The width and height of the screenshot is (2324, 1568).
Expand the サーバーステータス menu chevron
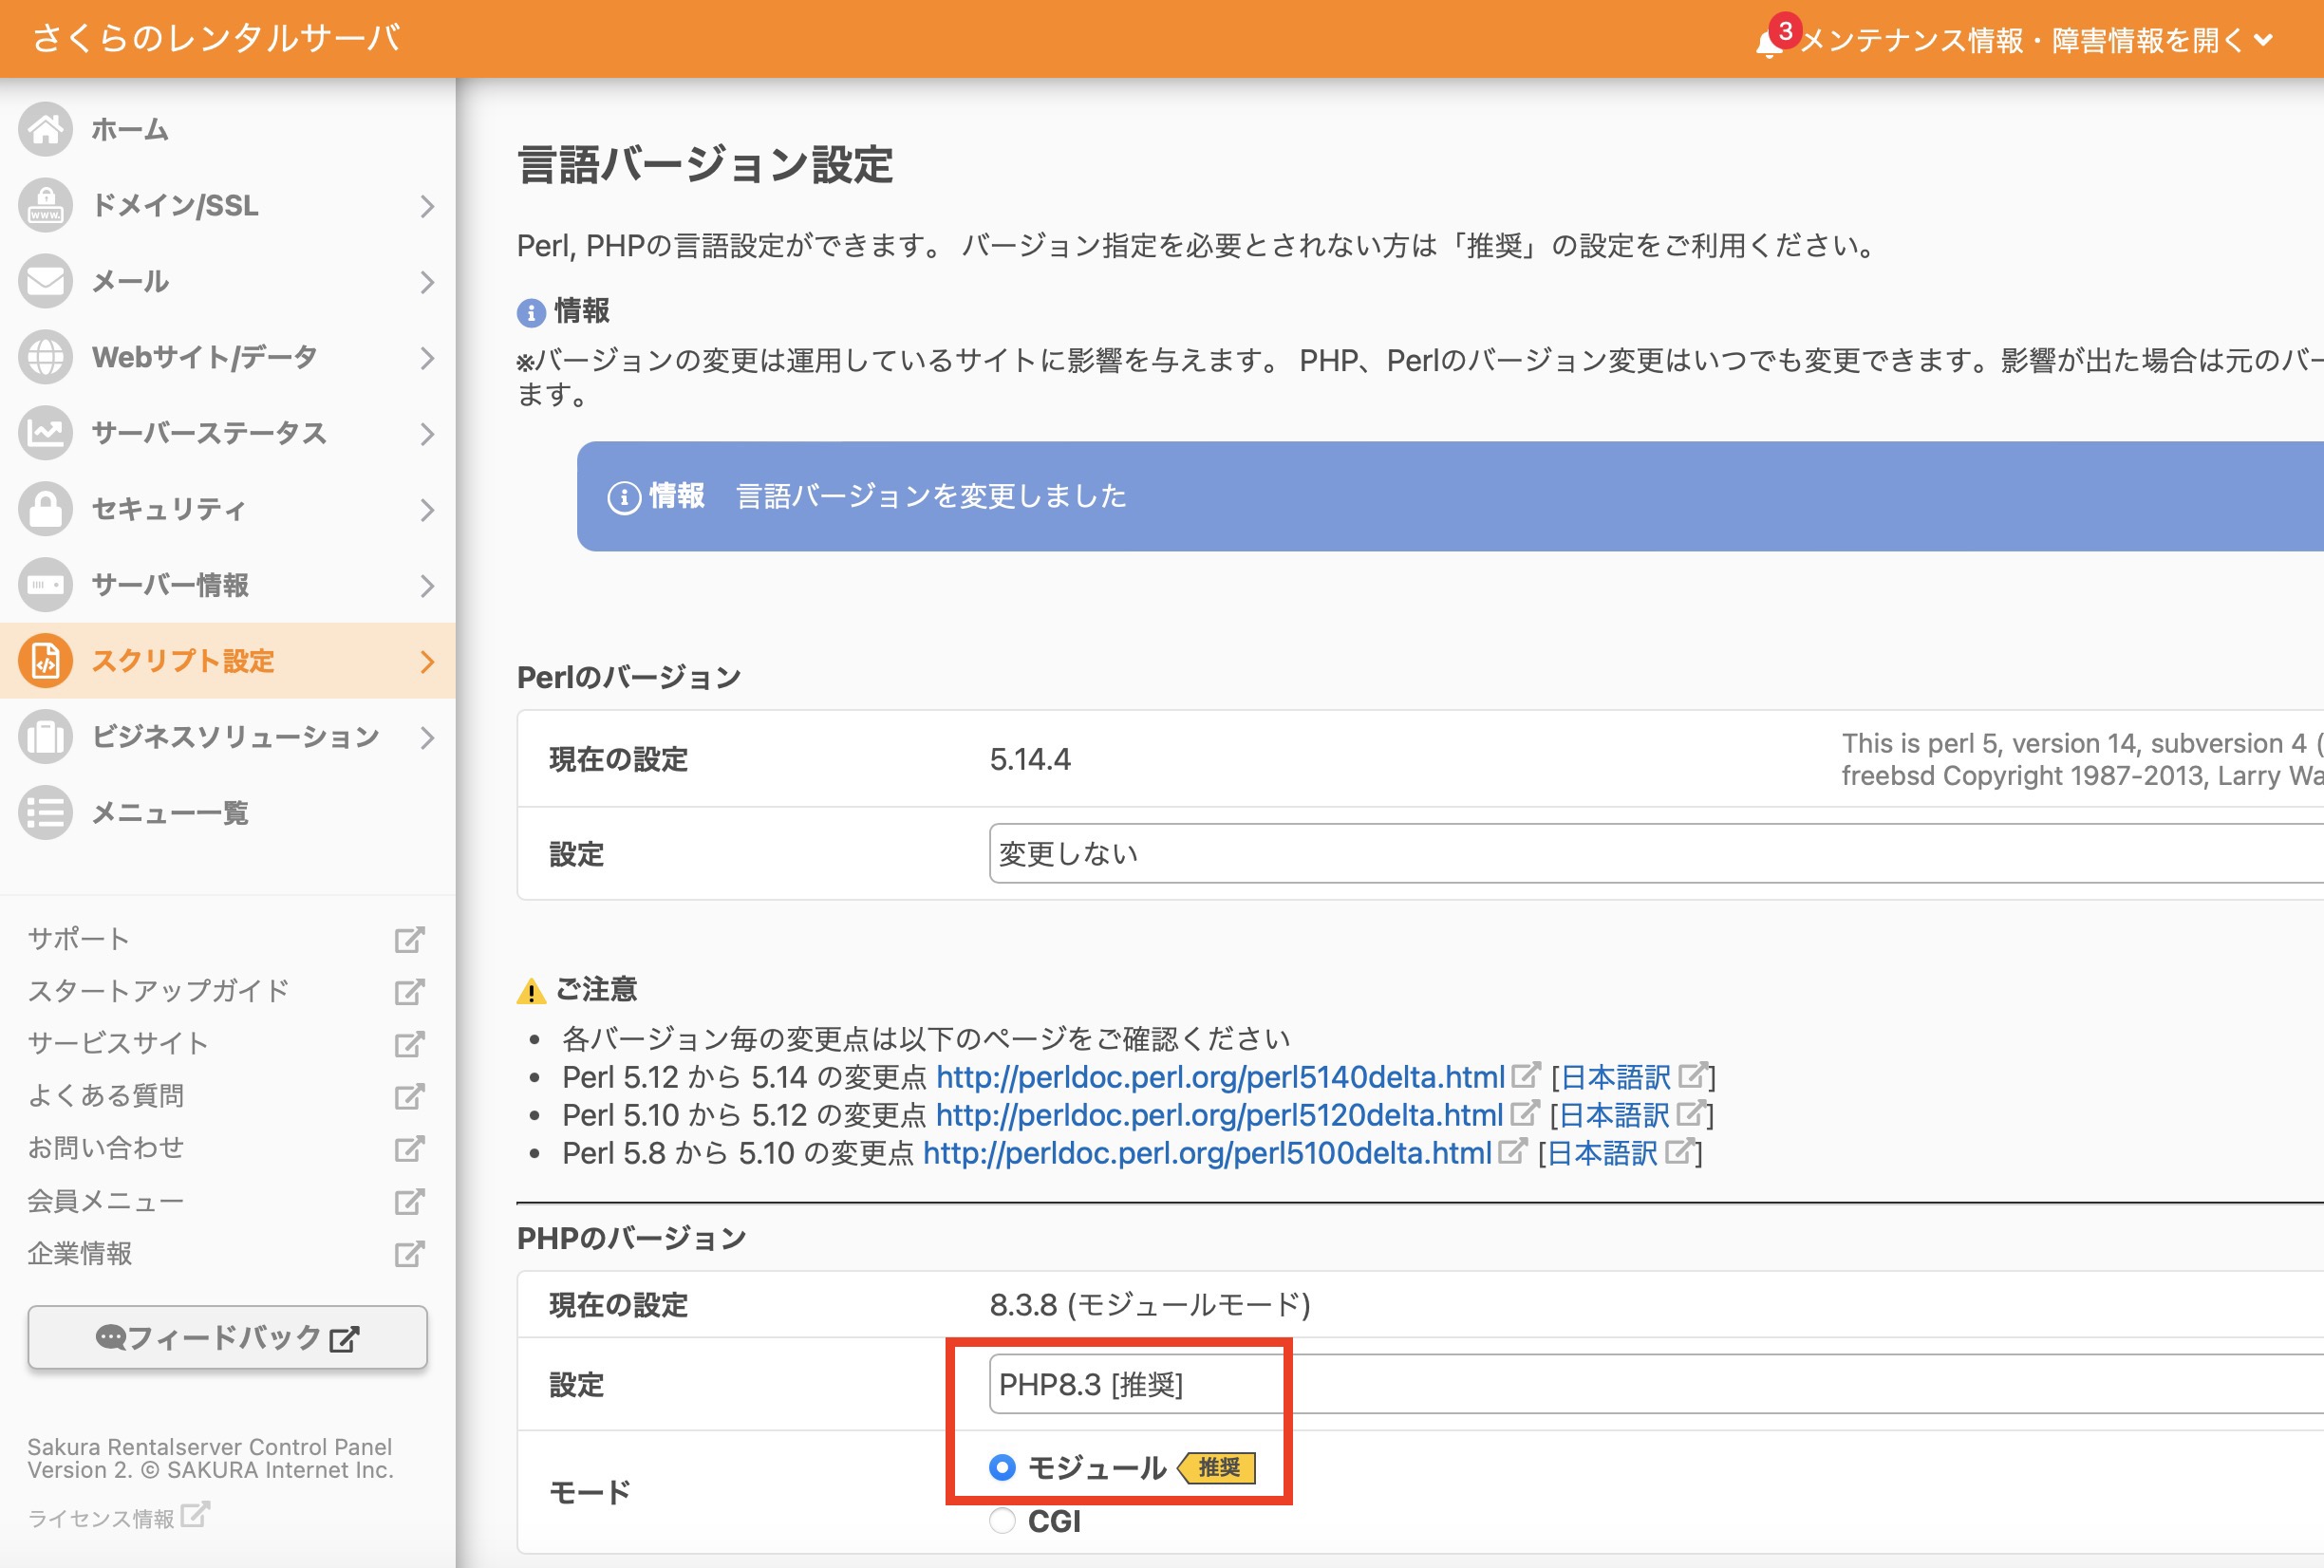pyautogui.click(x=427, y=434)
